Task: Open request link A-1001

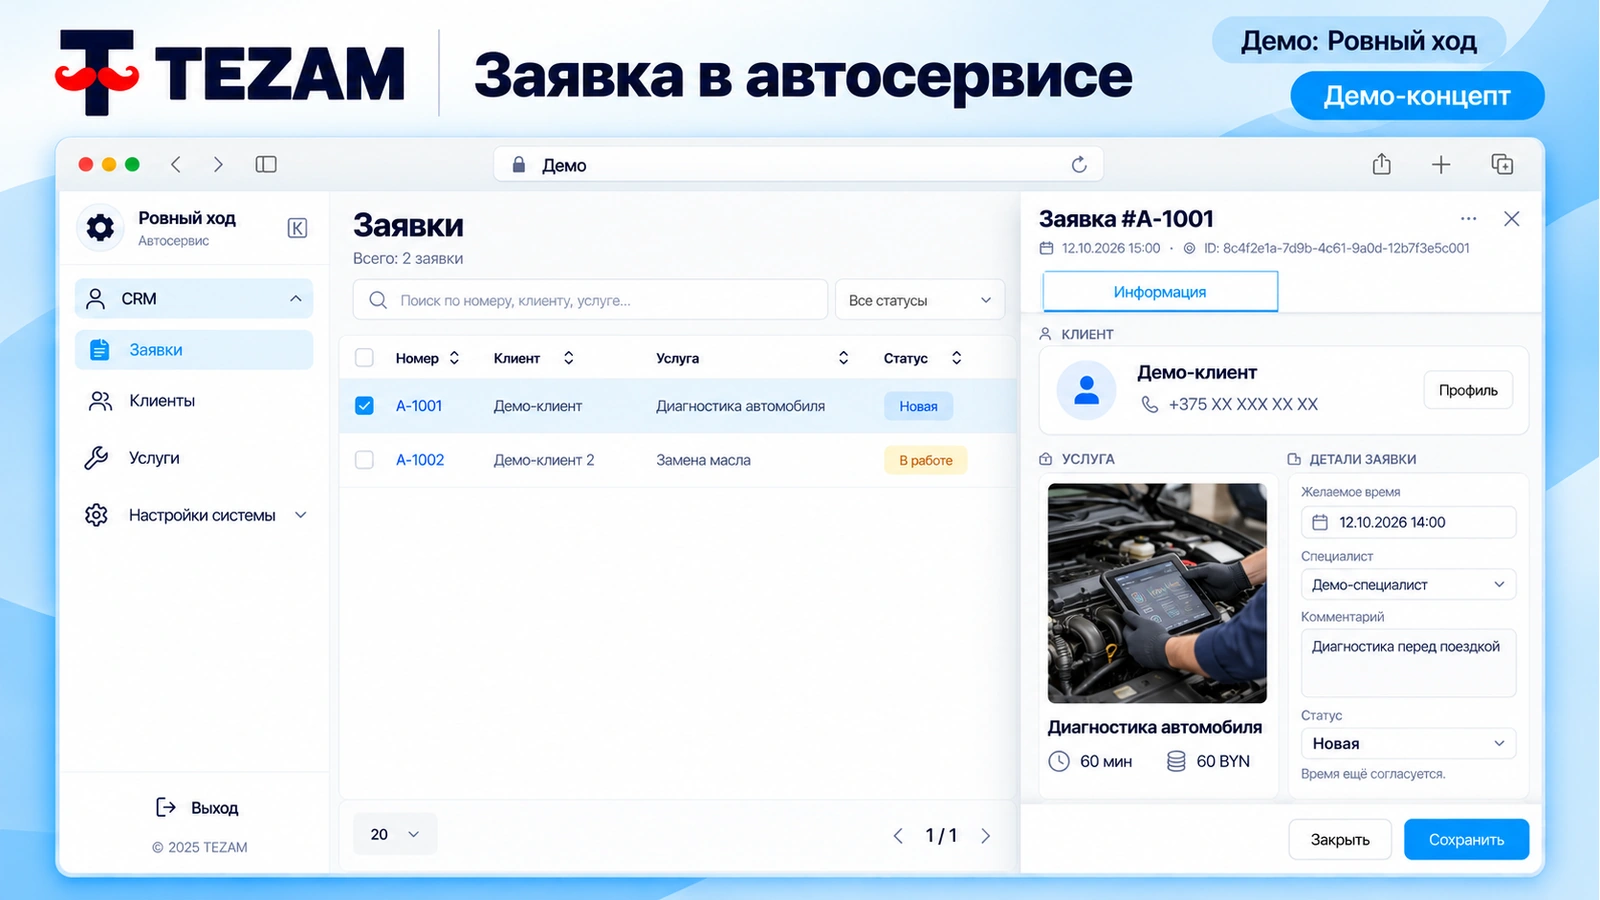Action: click(419, 406)
